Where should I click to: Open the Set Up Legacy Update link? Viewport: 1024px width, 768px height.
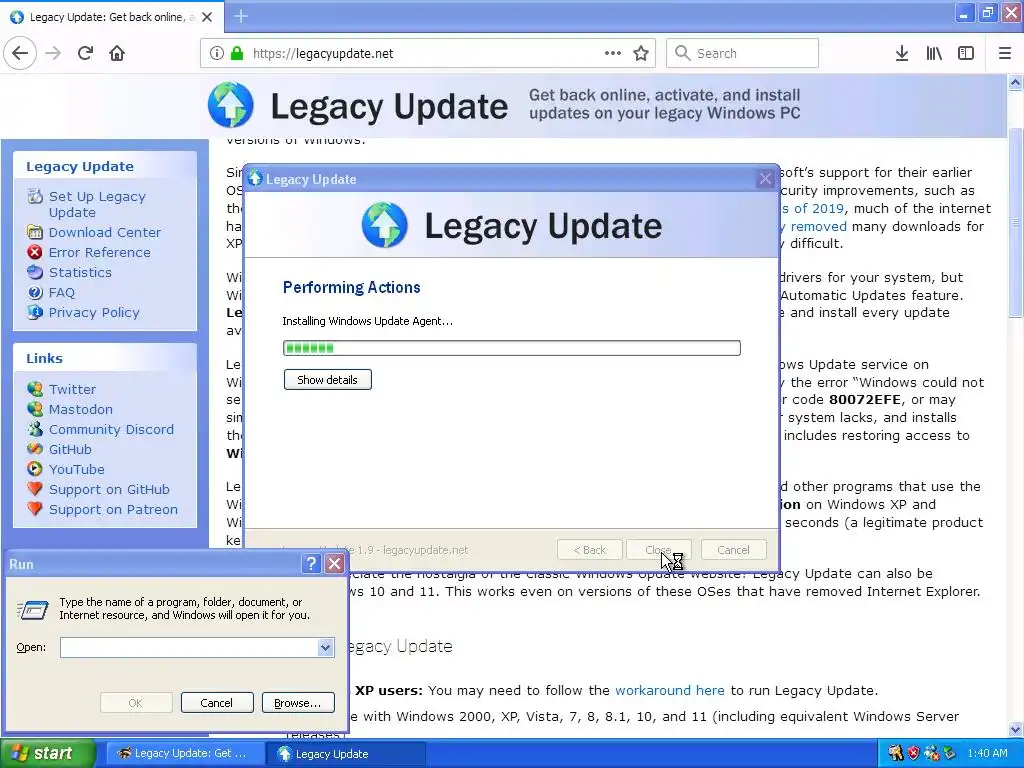(x=97, y=204)
